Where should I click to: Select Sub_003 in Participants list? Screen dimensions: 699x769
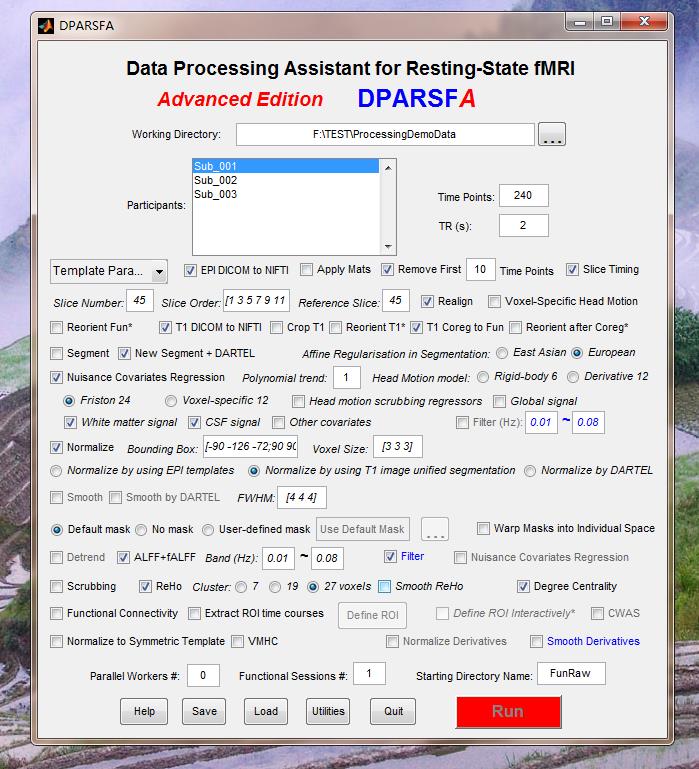285,194
